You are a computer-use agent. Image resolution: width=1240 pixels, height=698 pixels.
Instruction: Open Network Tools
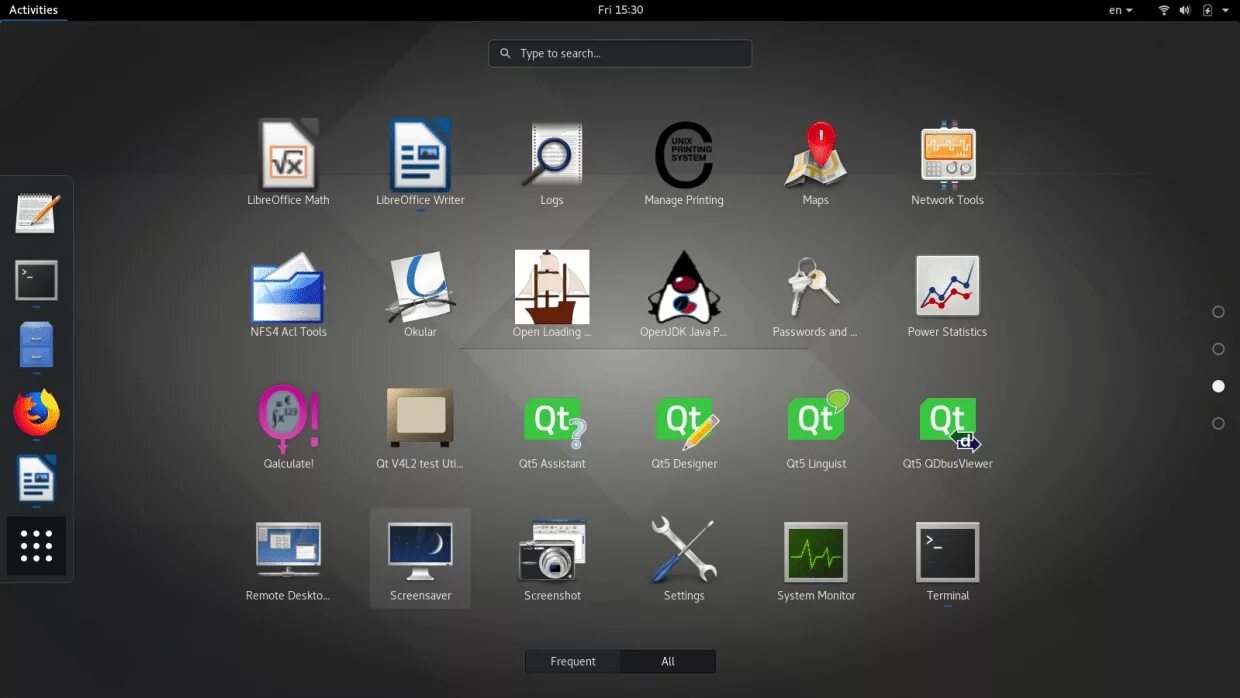pos(948,163)
